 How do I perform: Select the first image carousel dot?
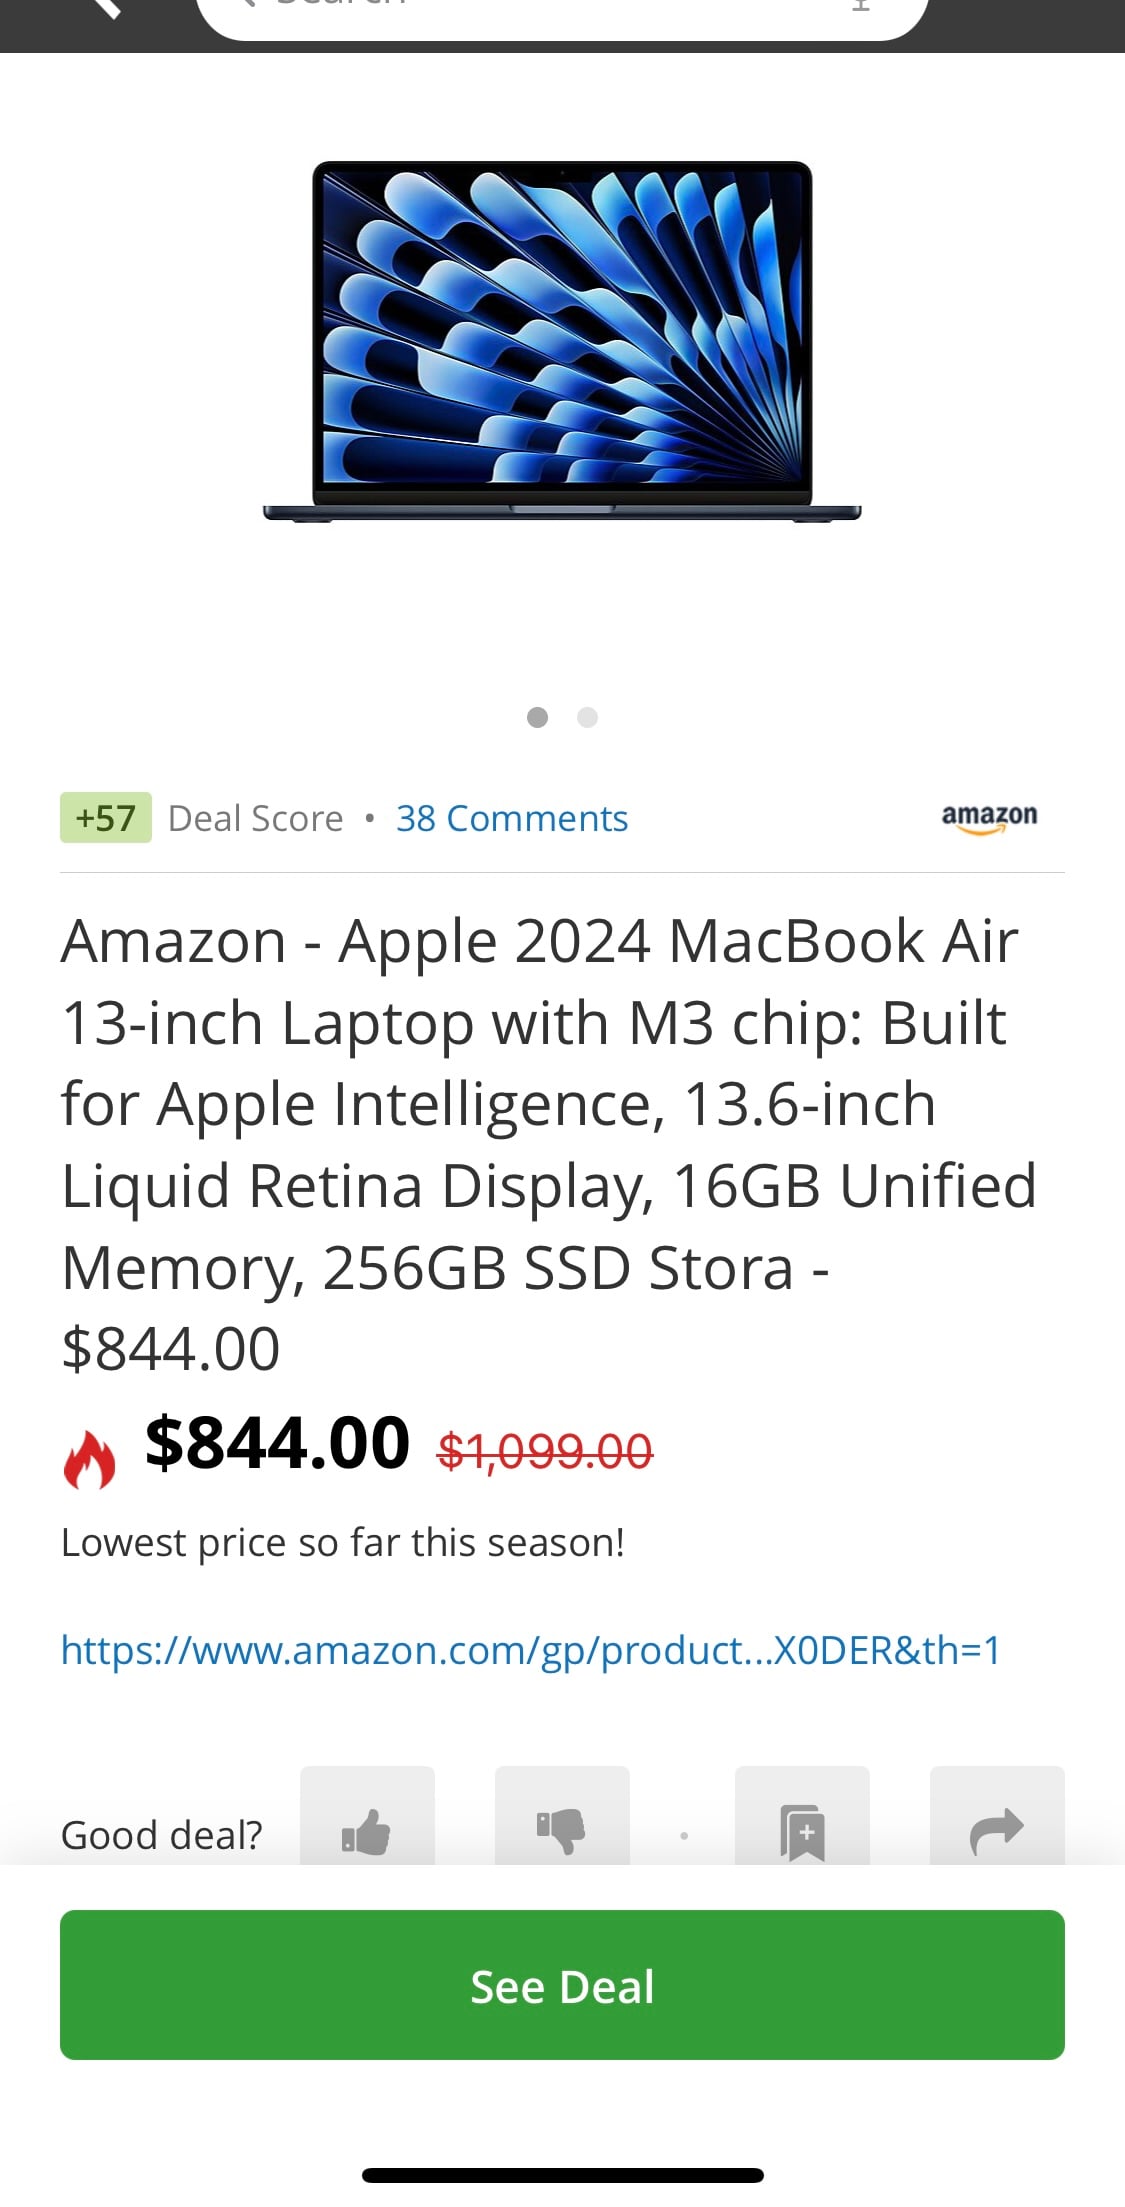[x=537, y=717]
